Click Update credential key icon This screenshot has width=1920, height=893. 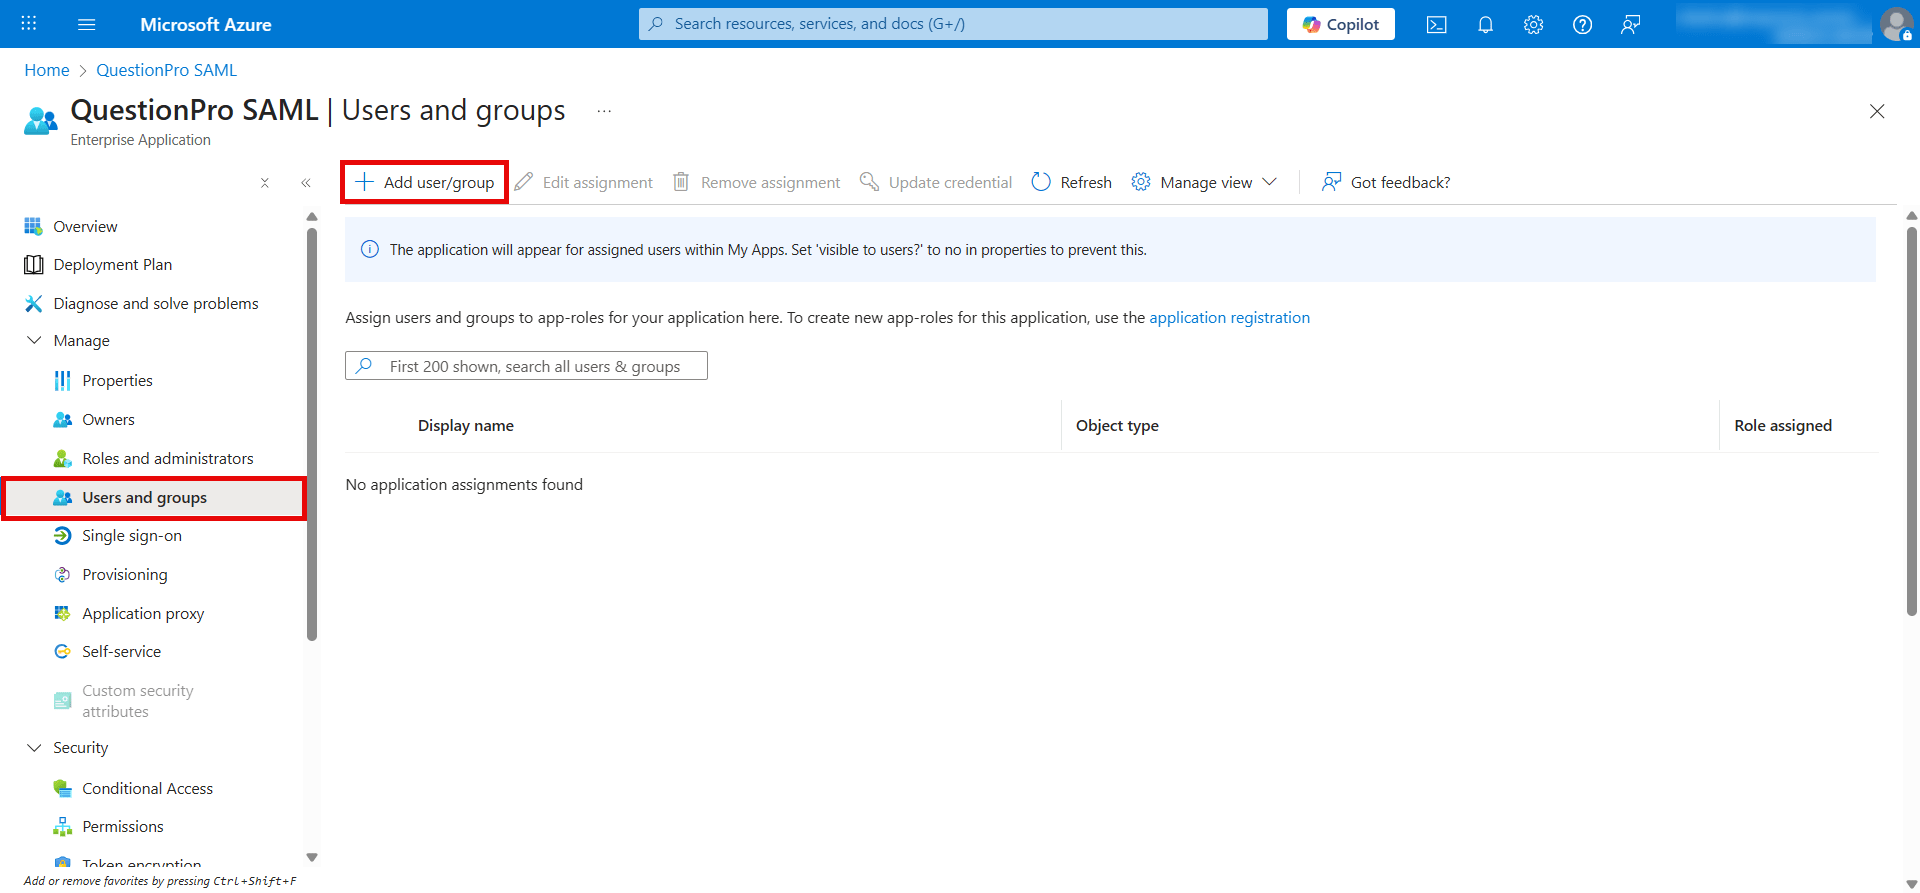[870, 182]
